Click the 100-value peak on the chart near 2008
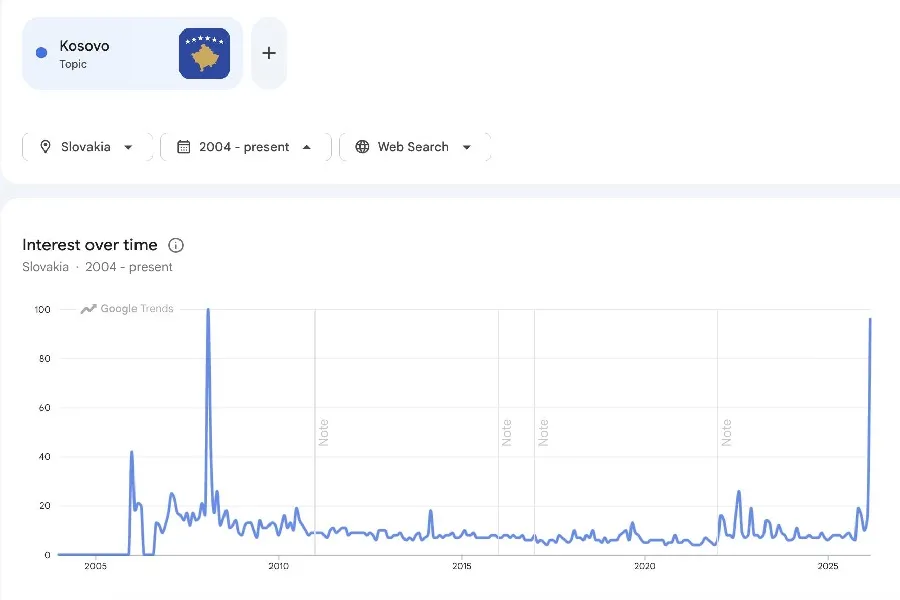 [208, 311]
